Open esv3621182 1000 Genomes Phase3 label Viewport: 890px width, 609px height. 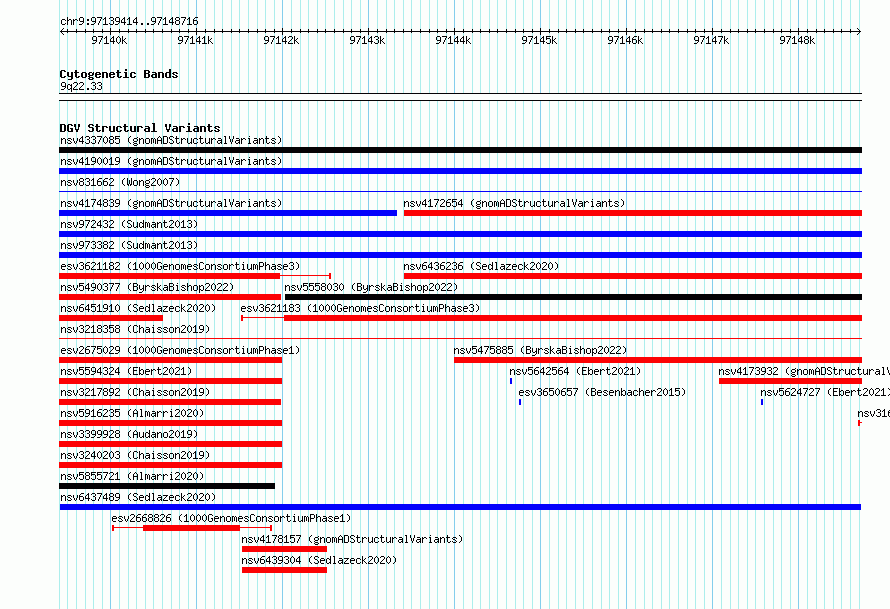click(180, 266)
